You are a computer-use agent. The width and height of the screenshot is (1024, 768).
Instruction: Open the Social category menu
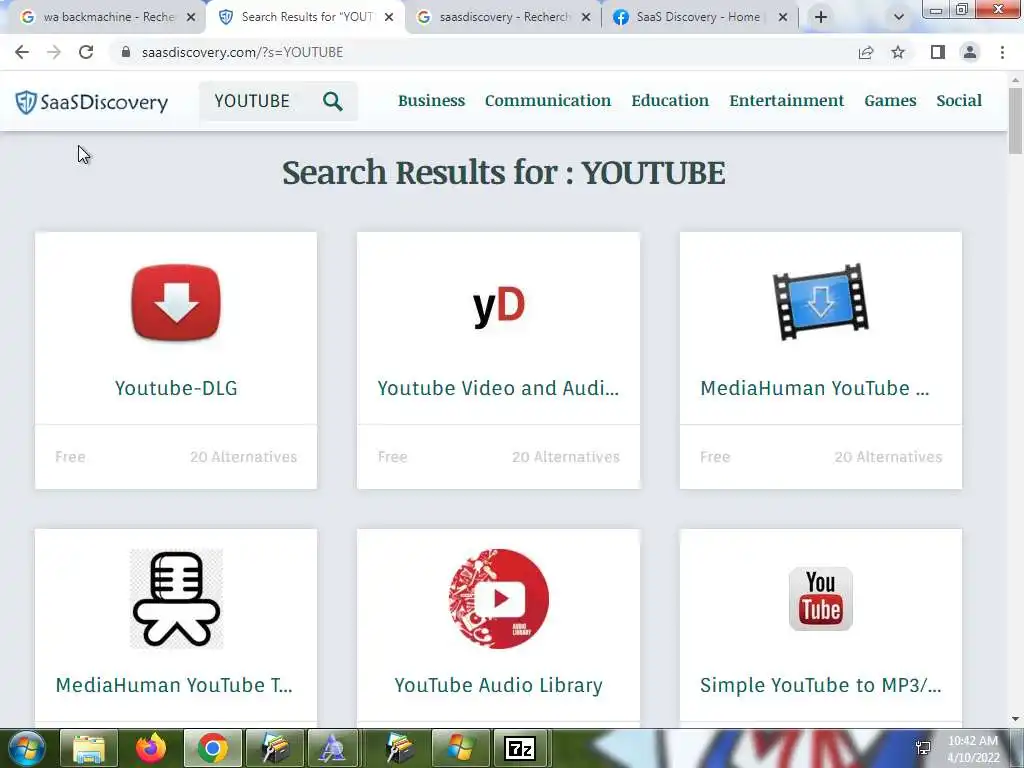tap(959, 101)
